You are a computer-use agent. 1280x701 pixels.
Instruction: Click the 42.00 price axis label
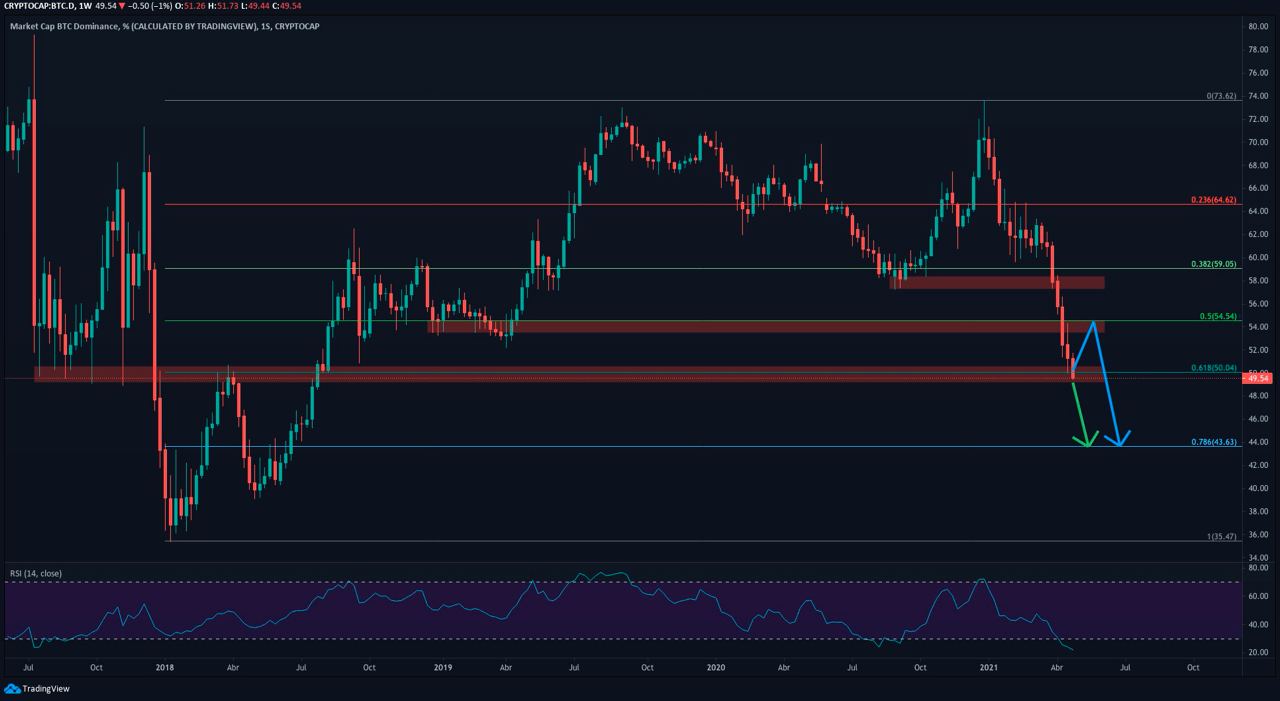point(1257,465)
